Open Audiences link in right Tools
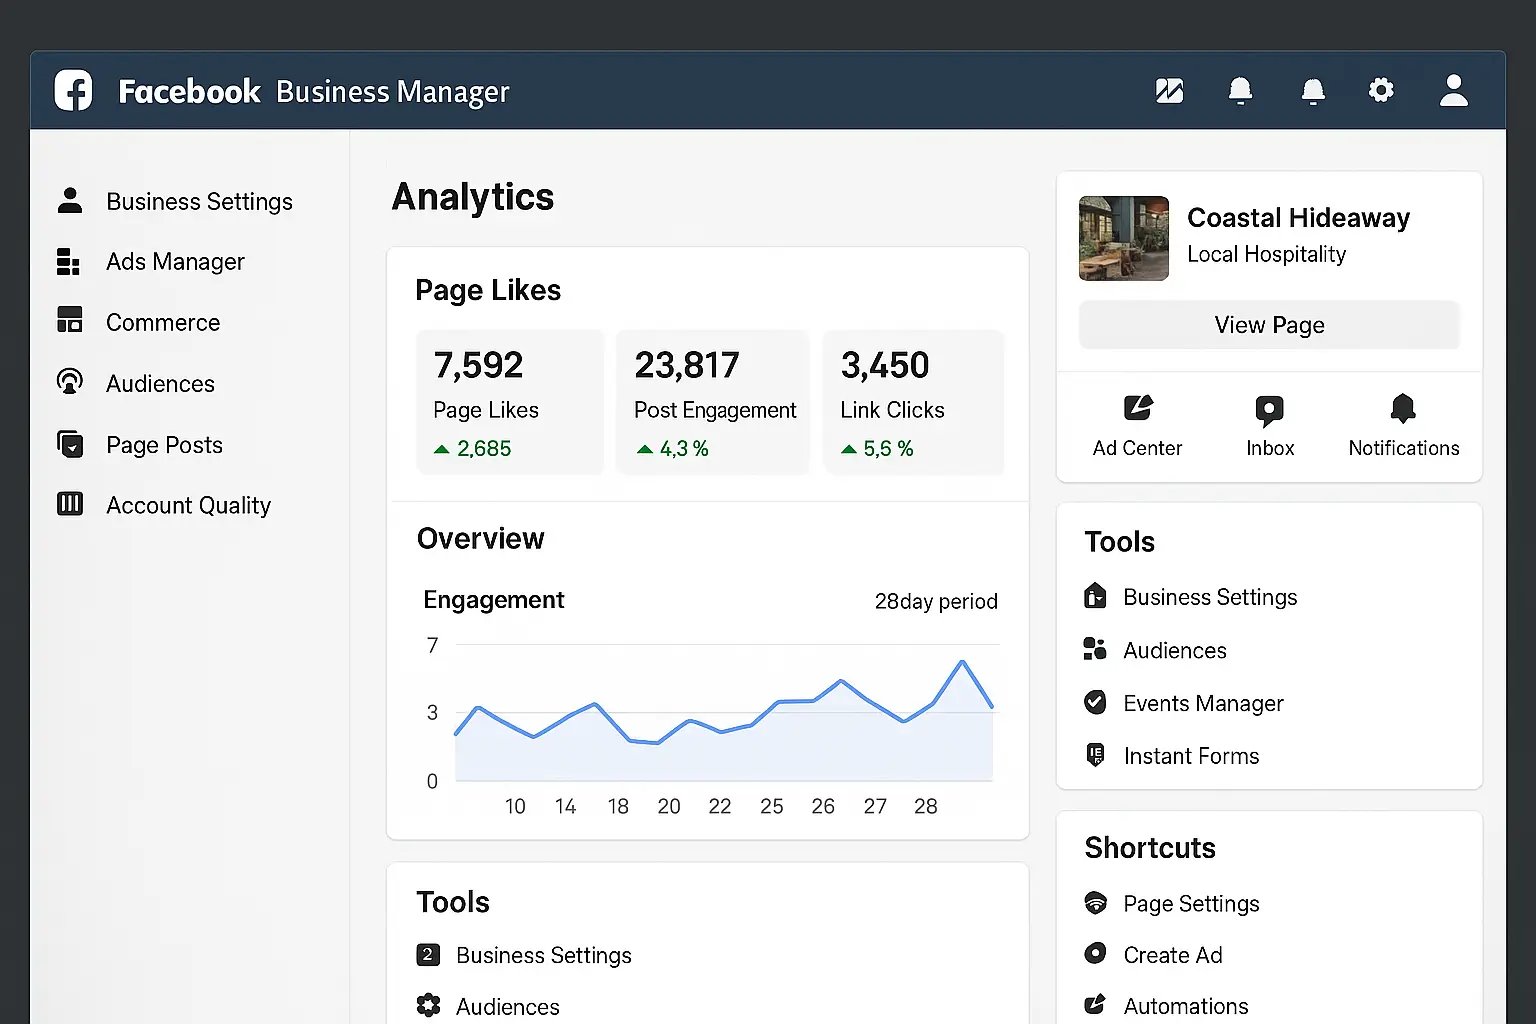Image resolution: width=1536 pixels, height=1024 pixels. point(1174,650)
